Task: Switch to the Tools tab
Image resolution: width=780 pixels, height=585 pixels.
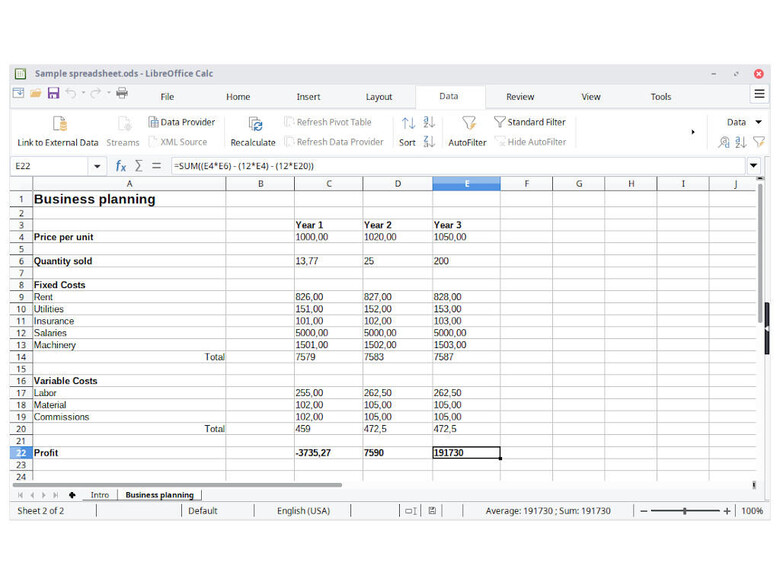Action: click(661, 97)
